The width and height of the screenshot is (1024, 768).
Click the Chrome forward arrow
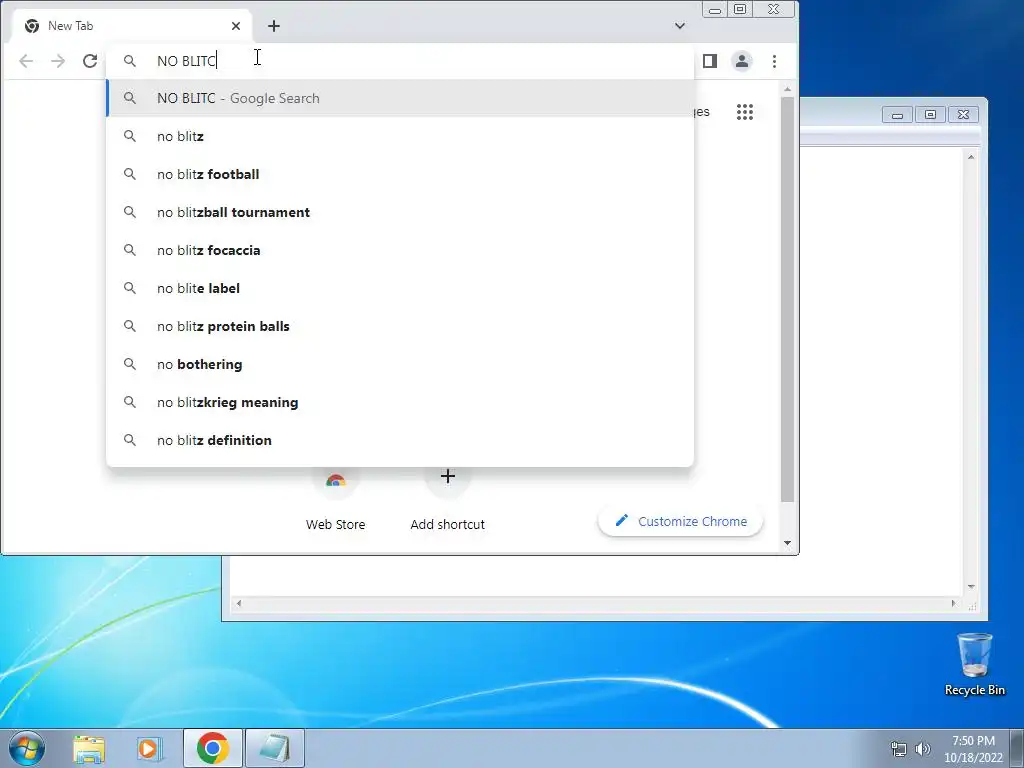[x=58, y=61]
